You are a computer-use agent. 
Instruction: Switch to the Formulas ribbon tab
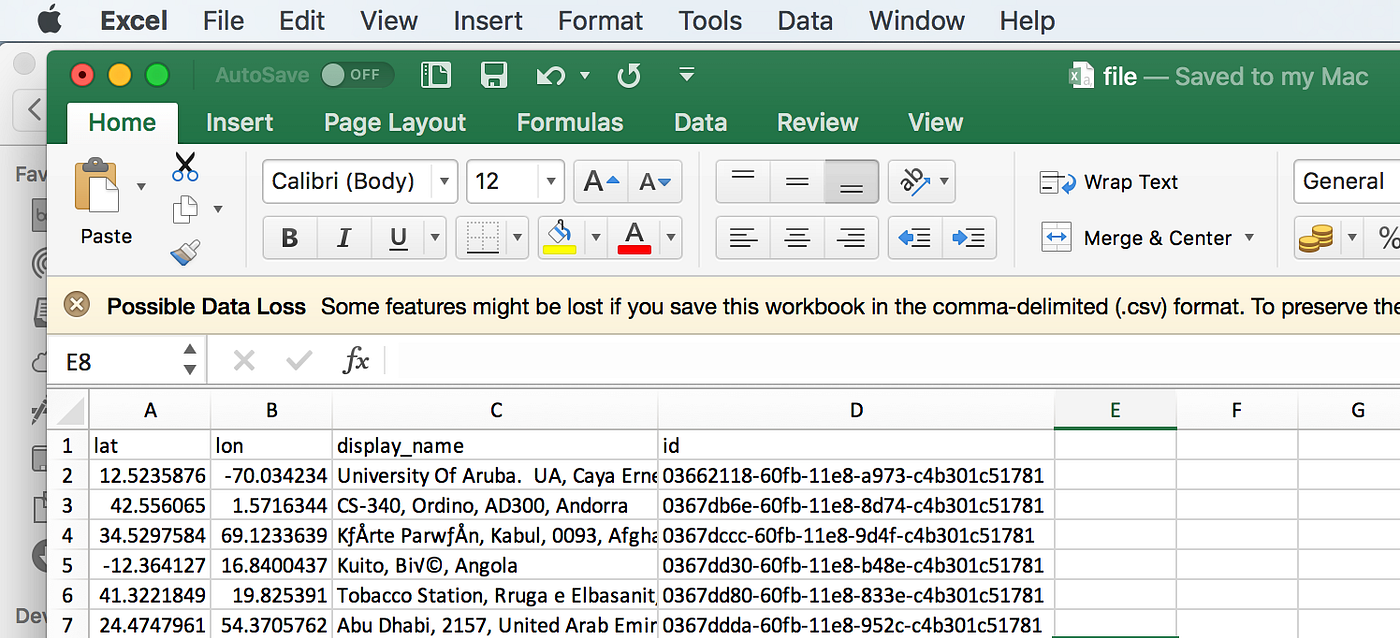click(570, 123)
